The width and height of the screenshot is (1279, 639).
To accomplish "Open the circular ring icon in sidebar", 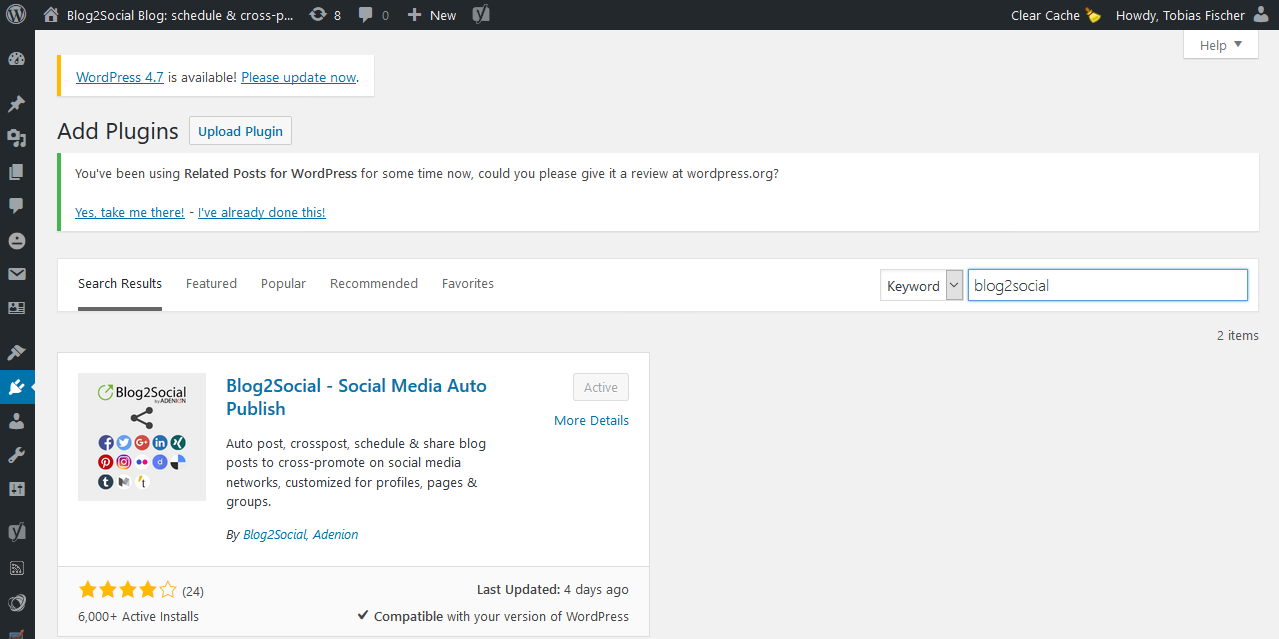I will tap(16, 603).
